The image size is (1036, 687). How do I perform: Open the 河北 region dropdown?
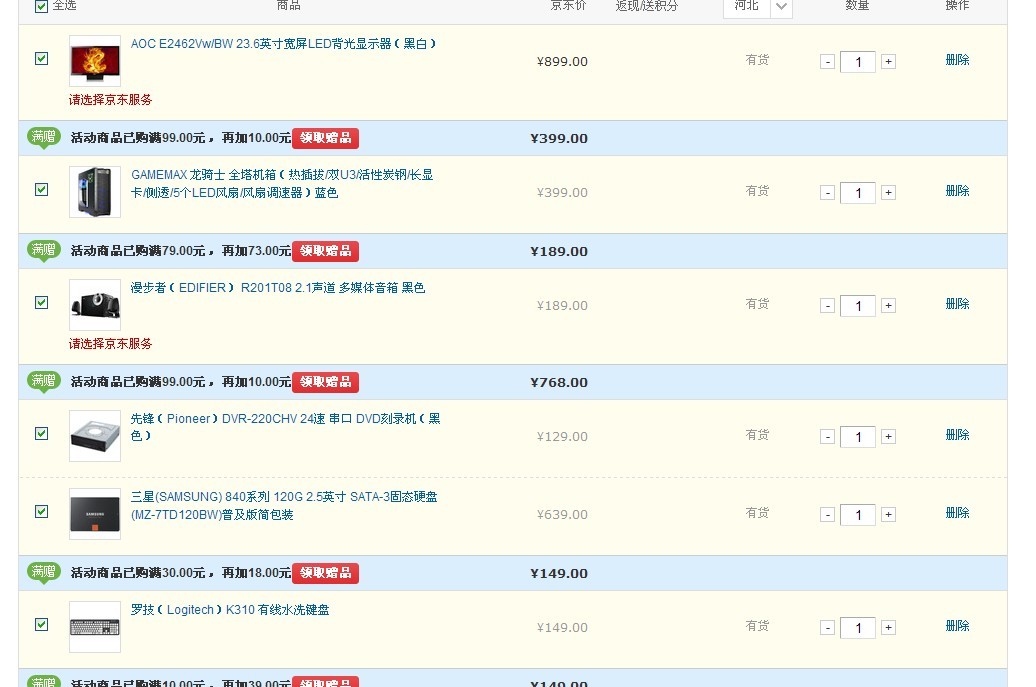pos(758,7)
